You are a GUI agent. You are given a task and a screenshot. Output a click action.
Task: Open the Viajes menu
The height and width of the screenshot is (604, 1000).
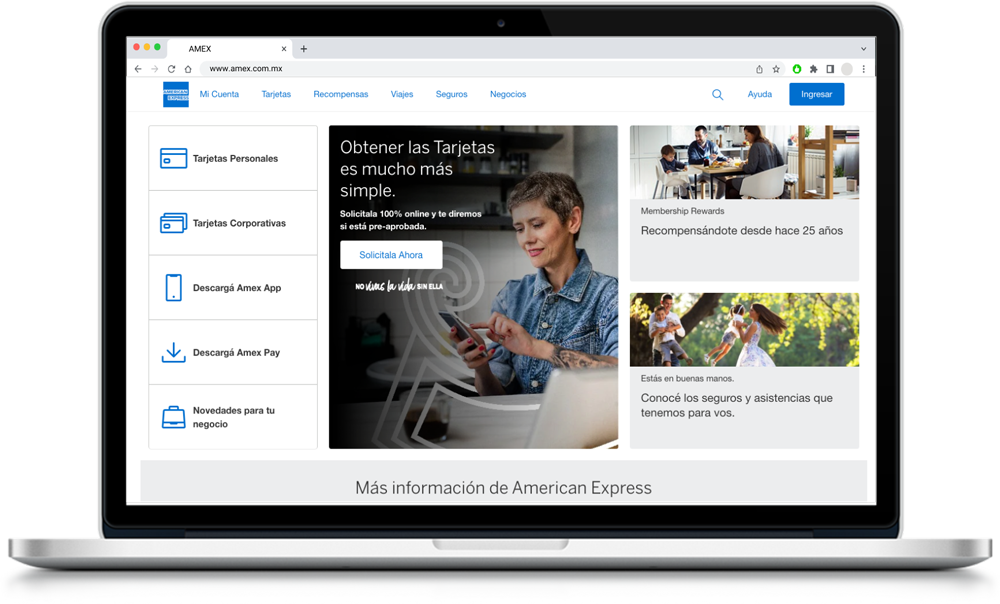(x=402, y=94)
